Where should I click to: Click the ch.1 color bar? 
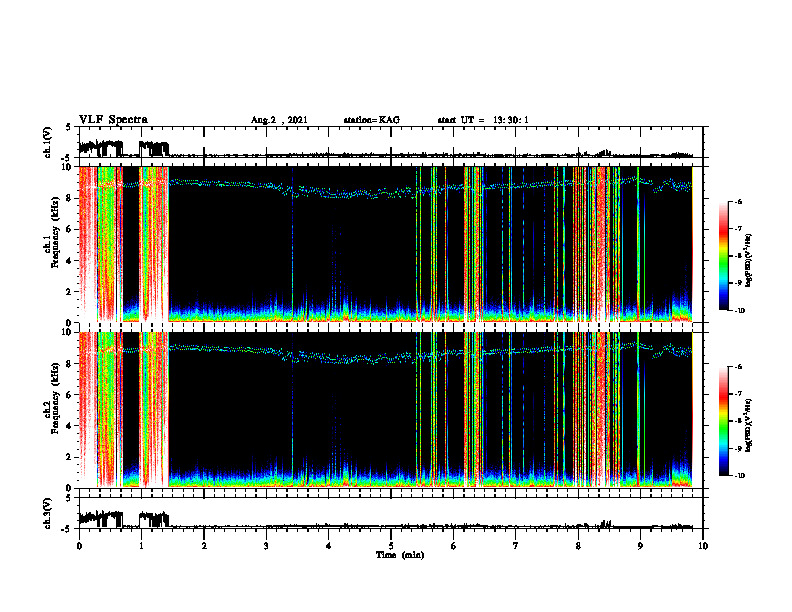pos(724,256)
